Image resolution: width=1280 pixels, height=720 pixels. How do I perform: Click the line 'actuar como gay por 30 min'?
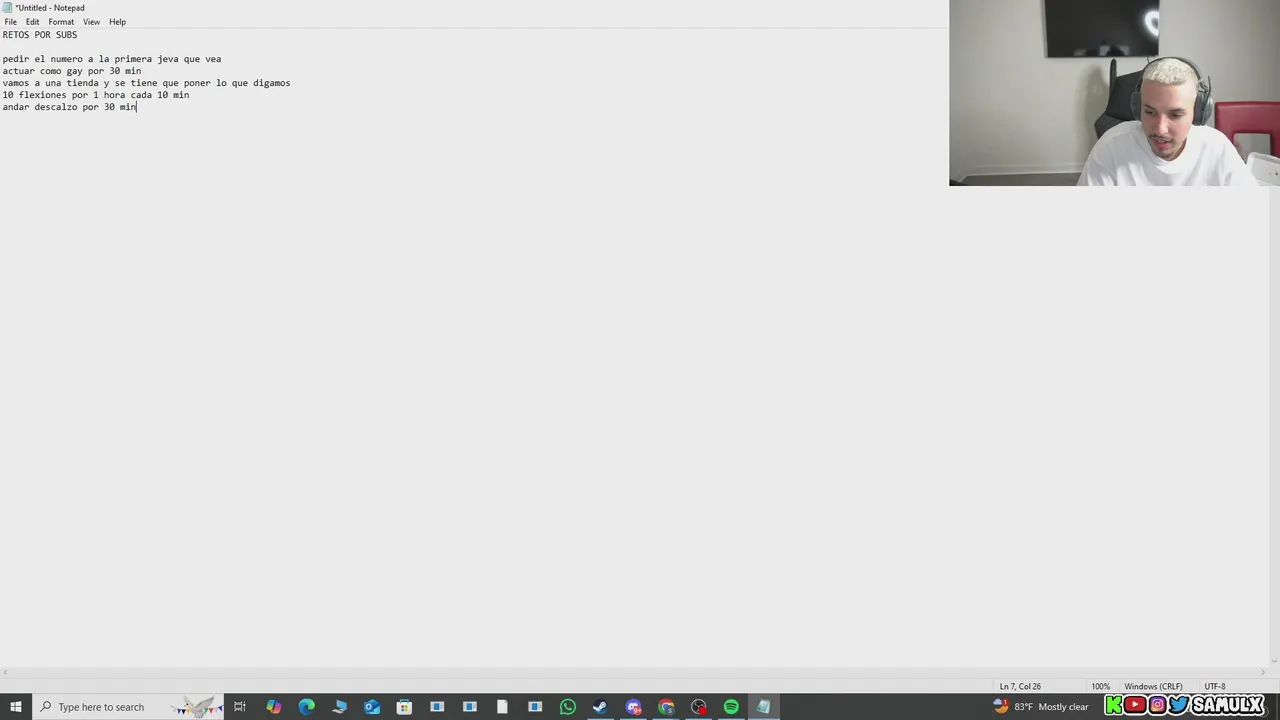tap(71, 71)
